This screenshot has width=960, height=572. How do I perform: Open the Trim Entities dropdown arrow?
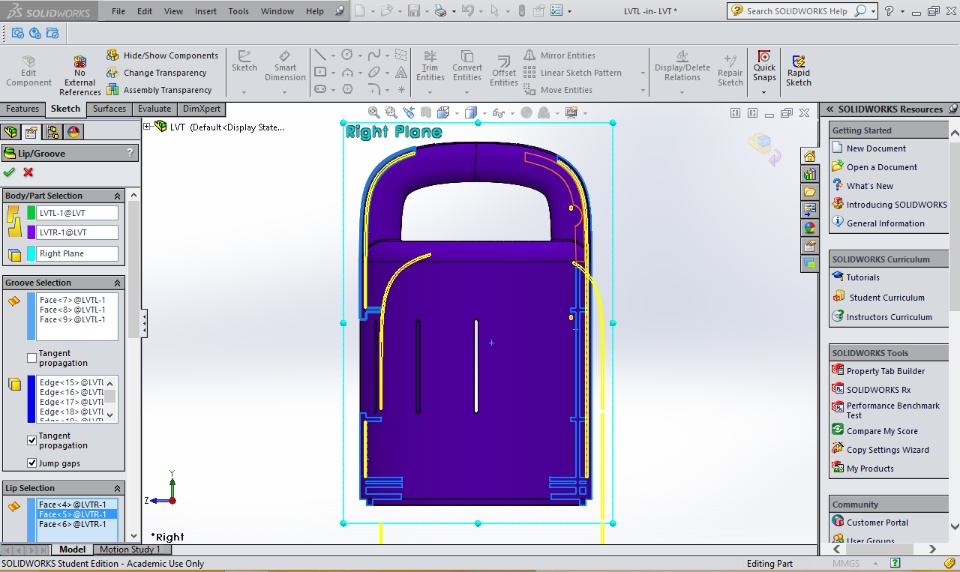[430, 92]
